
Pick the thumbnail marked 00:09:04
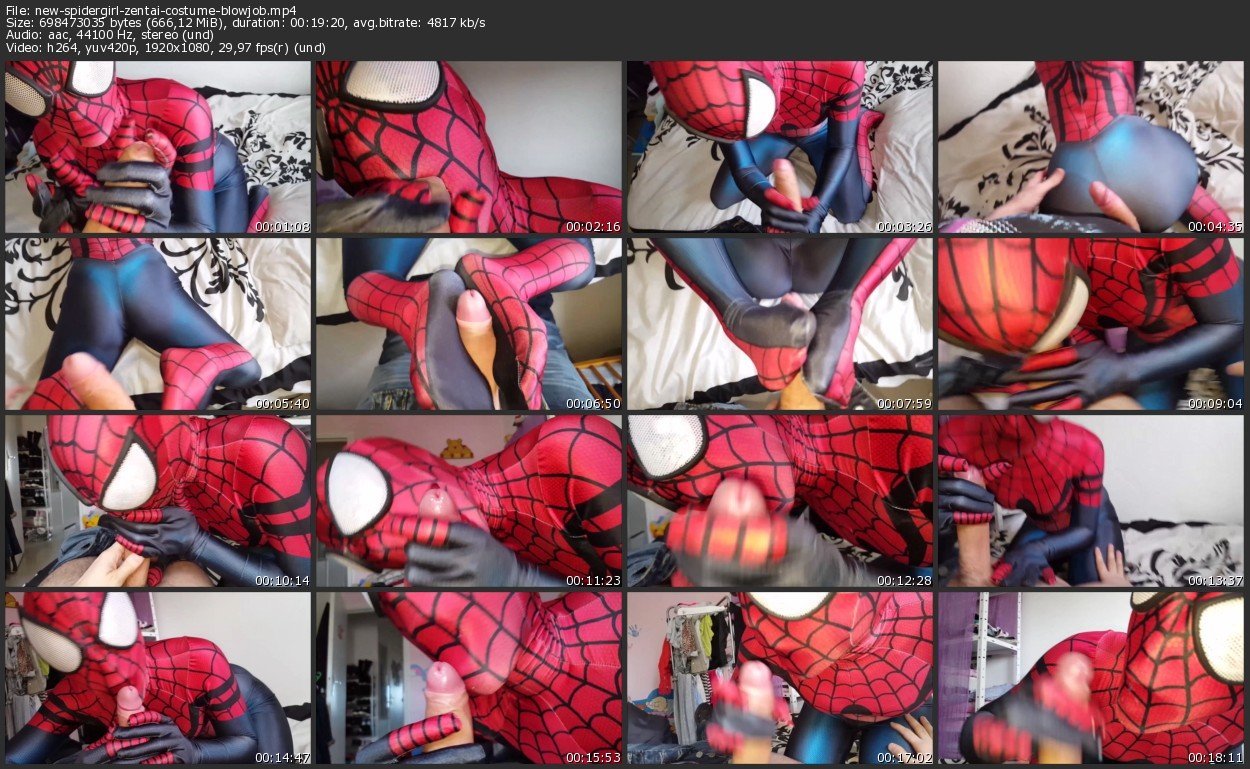point(1091,324)
